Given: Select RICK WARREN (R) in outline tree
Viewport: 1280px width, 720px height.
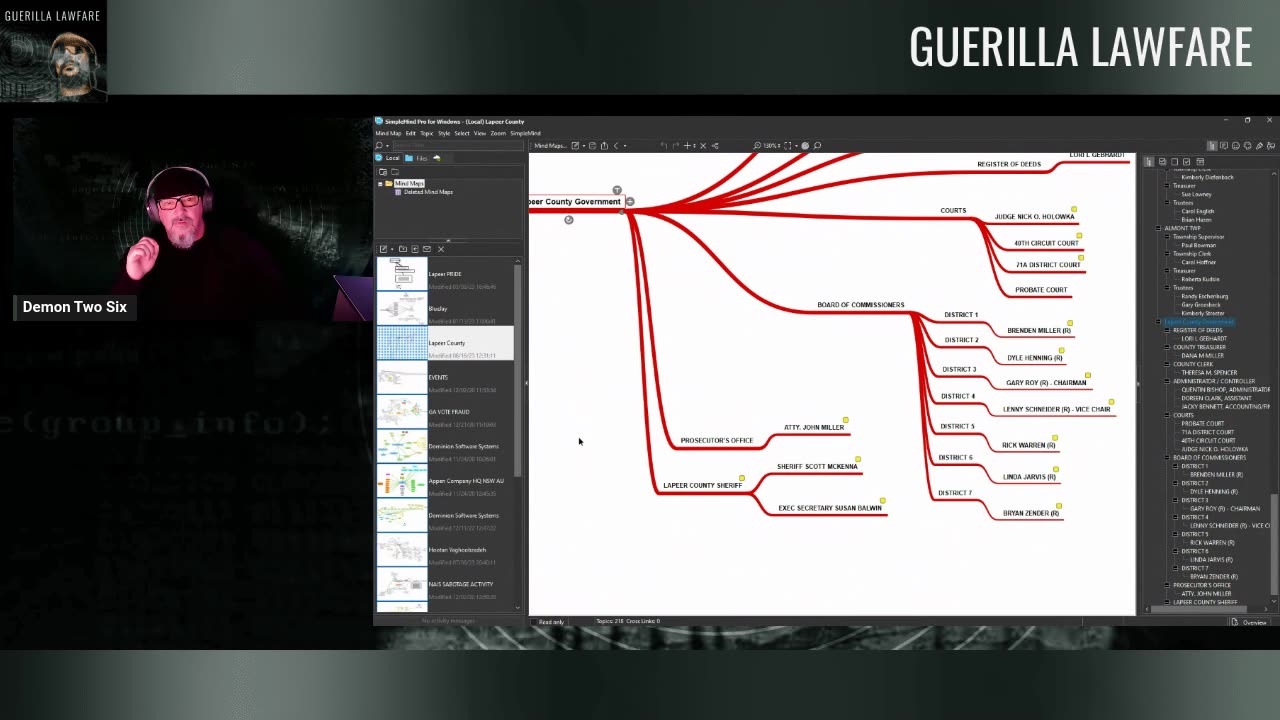Looking at the screenshot, I should 1212,543.
